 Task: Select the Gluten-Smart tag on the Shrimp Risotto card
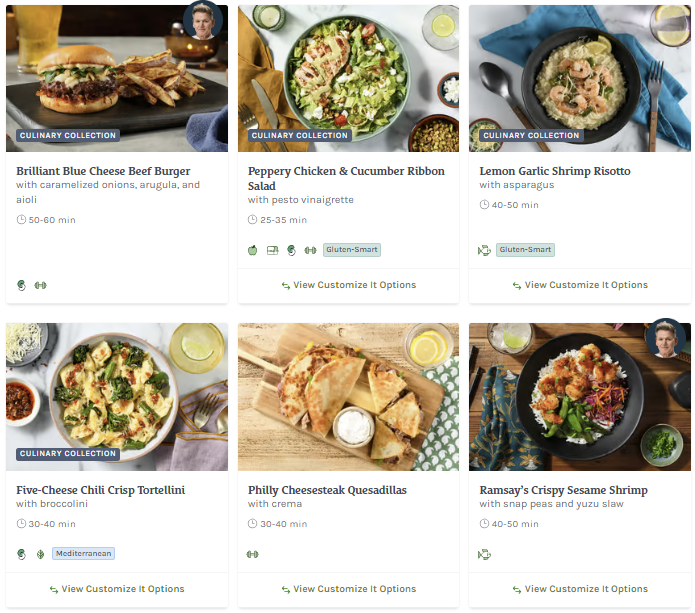pyautogui.click(x=525, y=250)
